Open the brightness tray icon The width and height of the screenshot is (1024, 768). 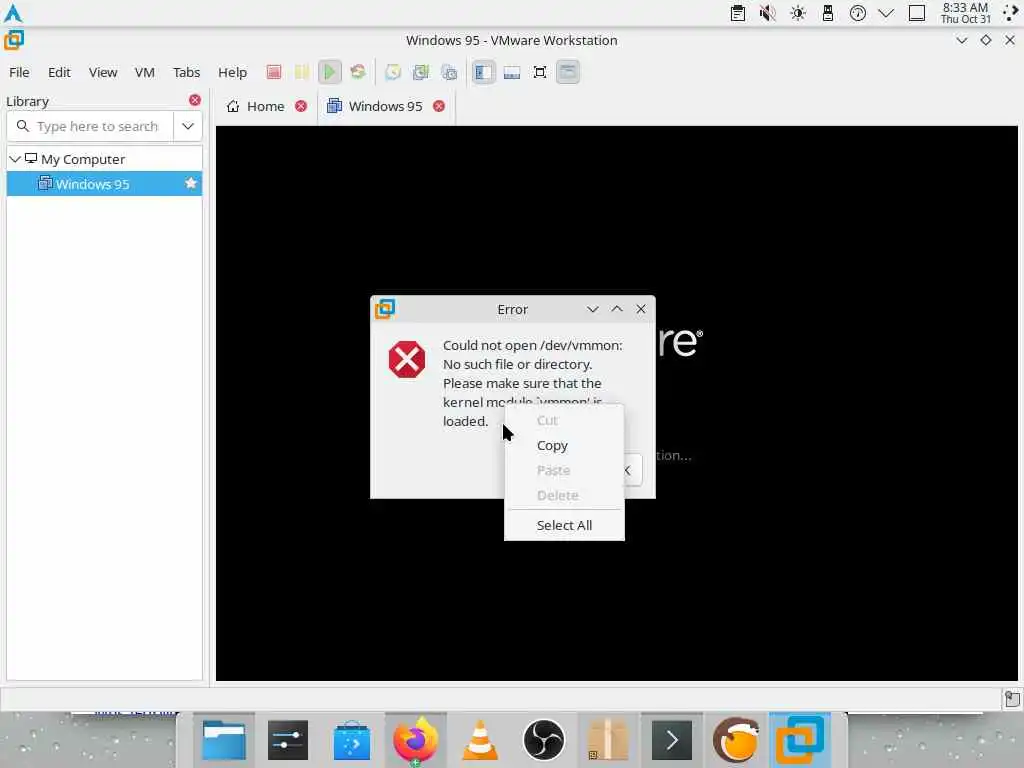tap(798, 13)
